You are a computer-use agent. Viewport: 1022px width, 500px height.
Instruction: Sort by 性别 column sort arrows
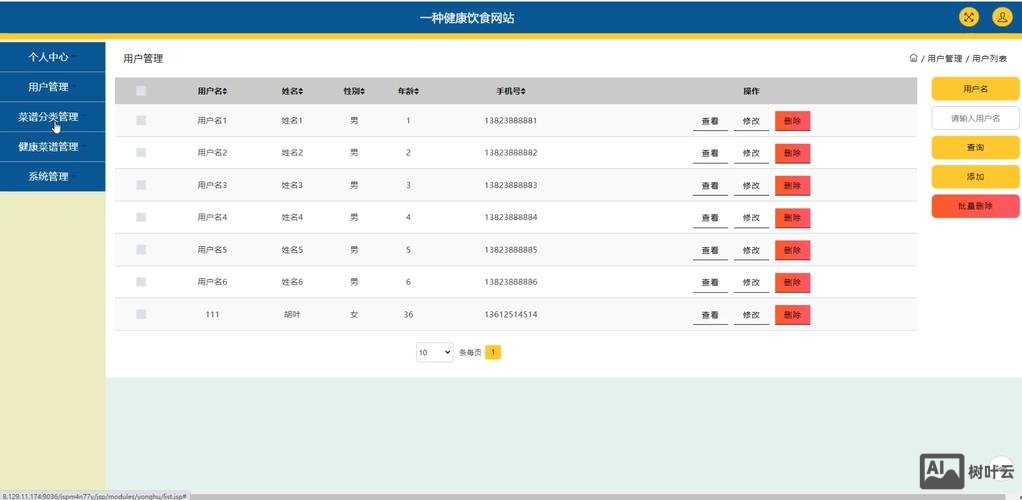pos(362,92)
